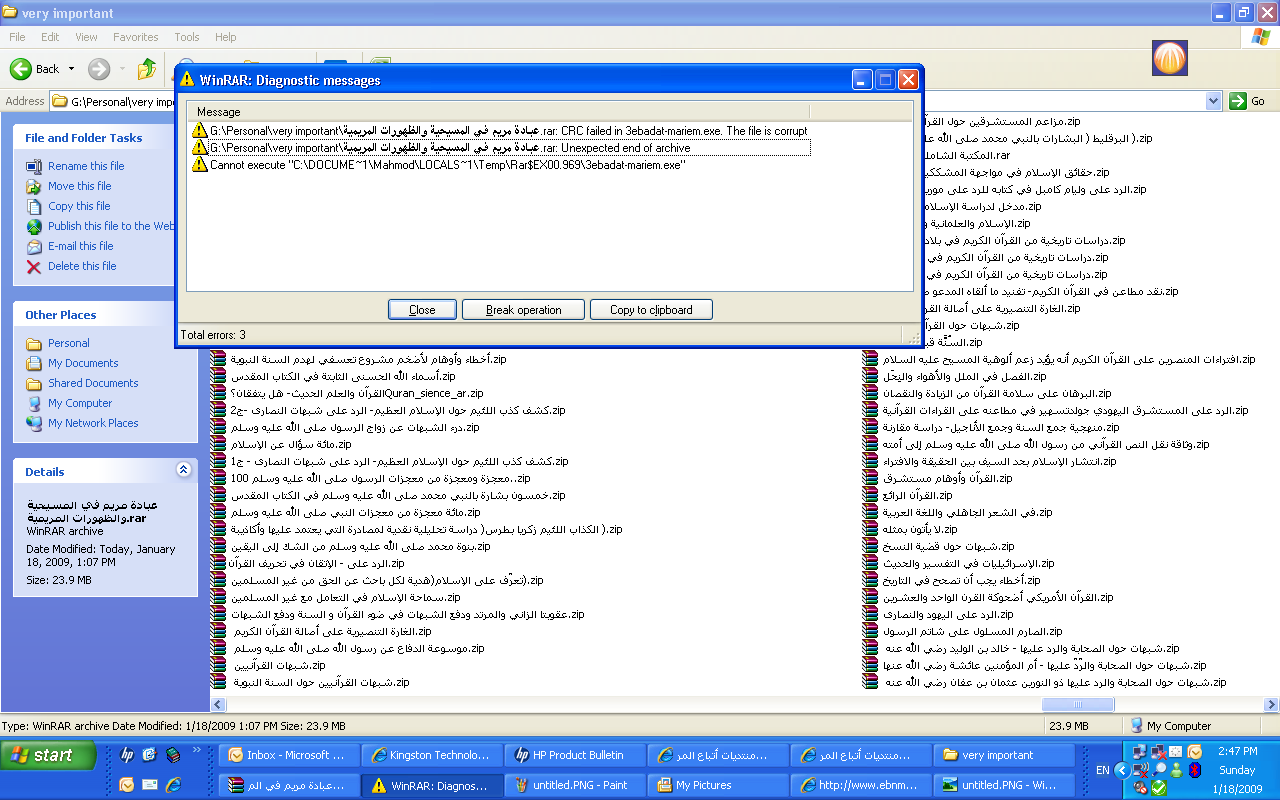The width and height of the screenshot is (1280, 800).
Task: Switch to My Pictures taskbar button
Action: coord(718,785)
